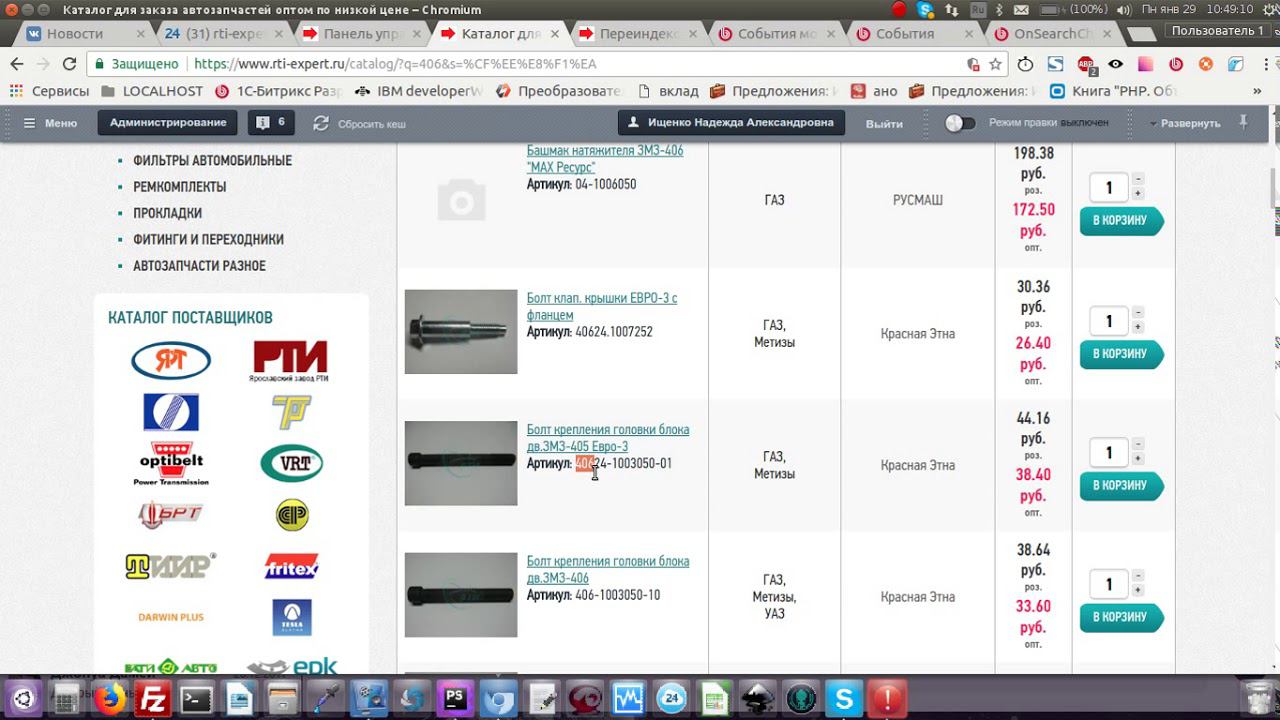Open the Меню hamburger in the admin panel
1280x720 pixels.
[50, 123]
